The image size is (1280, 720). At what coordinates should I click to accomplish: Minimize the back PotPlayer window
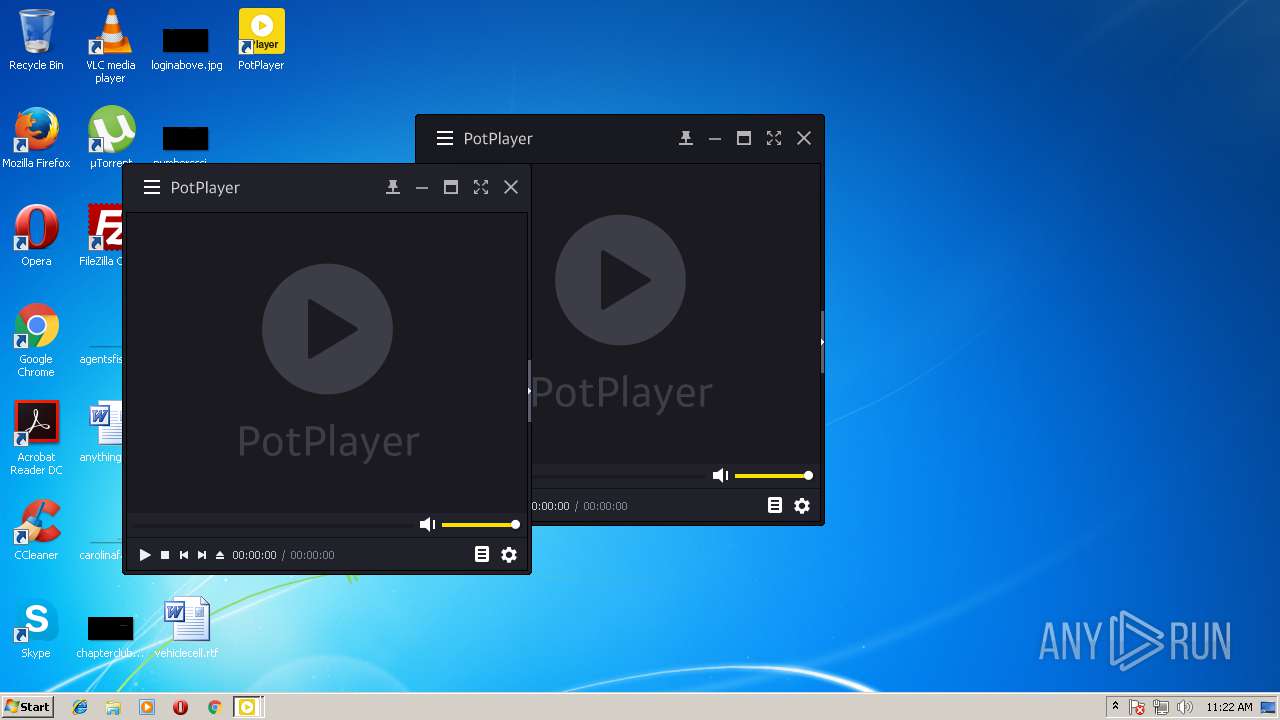click(x=715, y=138)
